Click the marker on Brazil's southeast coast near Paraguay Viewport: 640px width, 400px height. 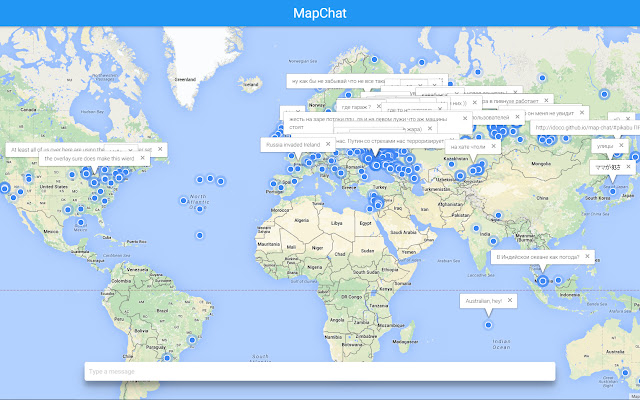192,340
